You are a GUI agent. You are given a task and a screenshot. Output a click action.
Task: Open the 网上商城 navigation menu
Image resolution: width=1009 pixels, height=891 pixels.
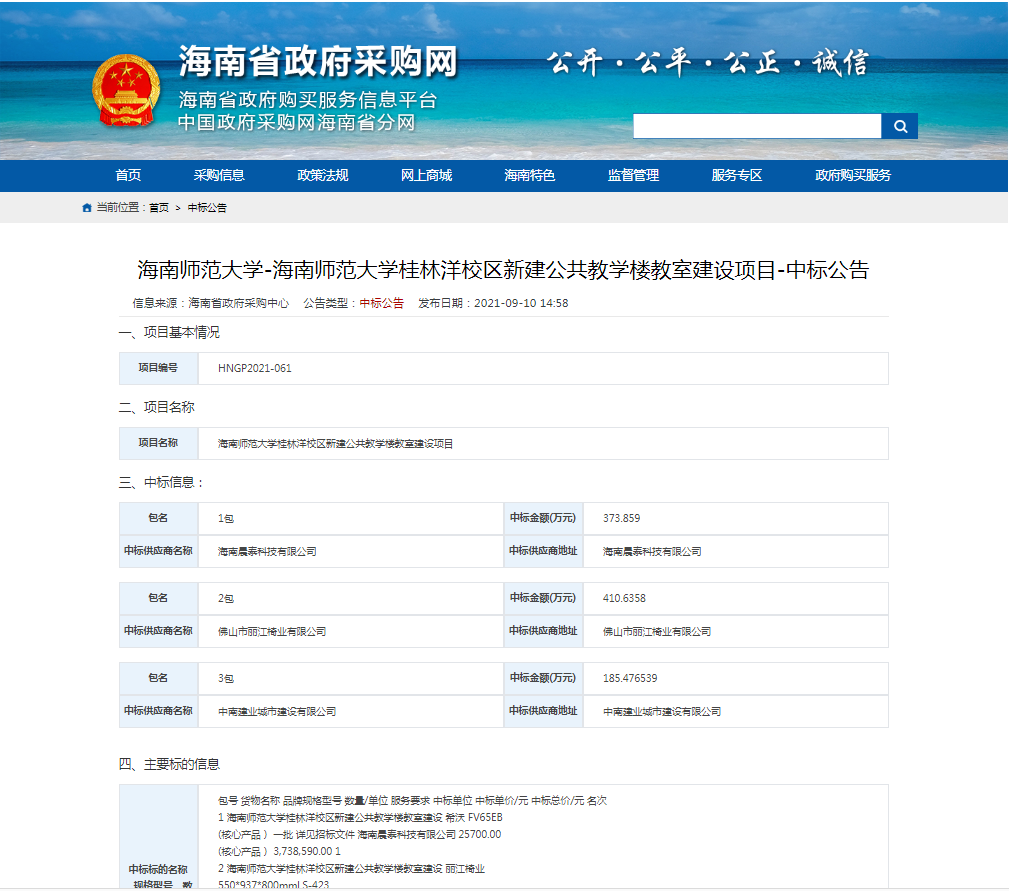[x=426, y=176]
